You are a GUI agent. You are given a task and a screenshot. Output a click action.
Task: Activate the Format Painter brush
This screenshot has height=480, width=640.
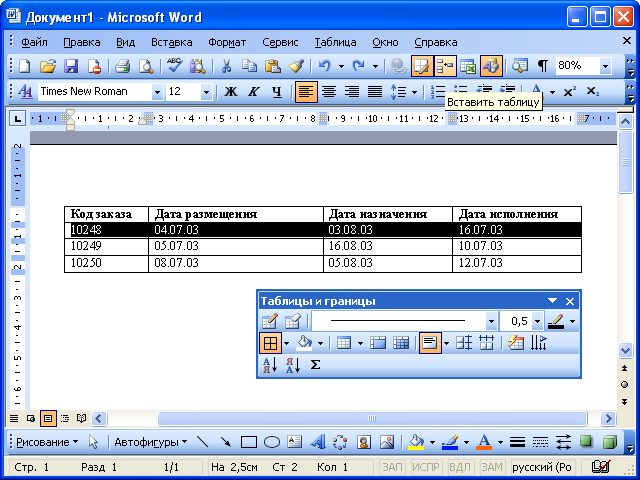(x=296, y=66)
